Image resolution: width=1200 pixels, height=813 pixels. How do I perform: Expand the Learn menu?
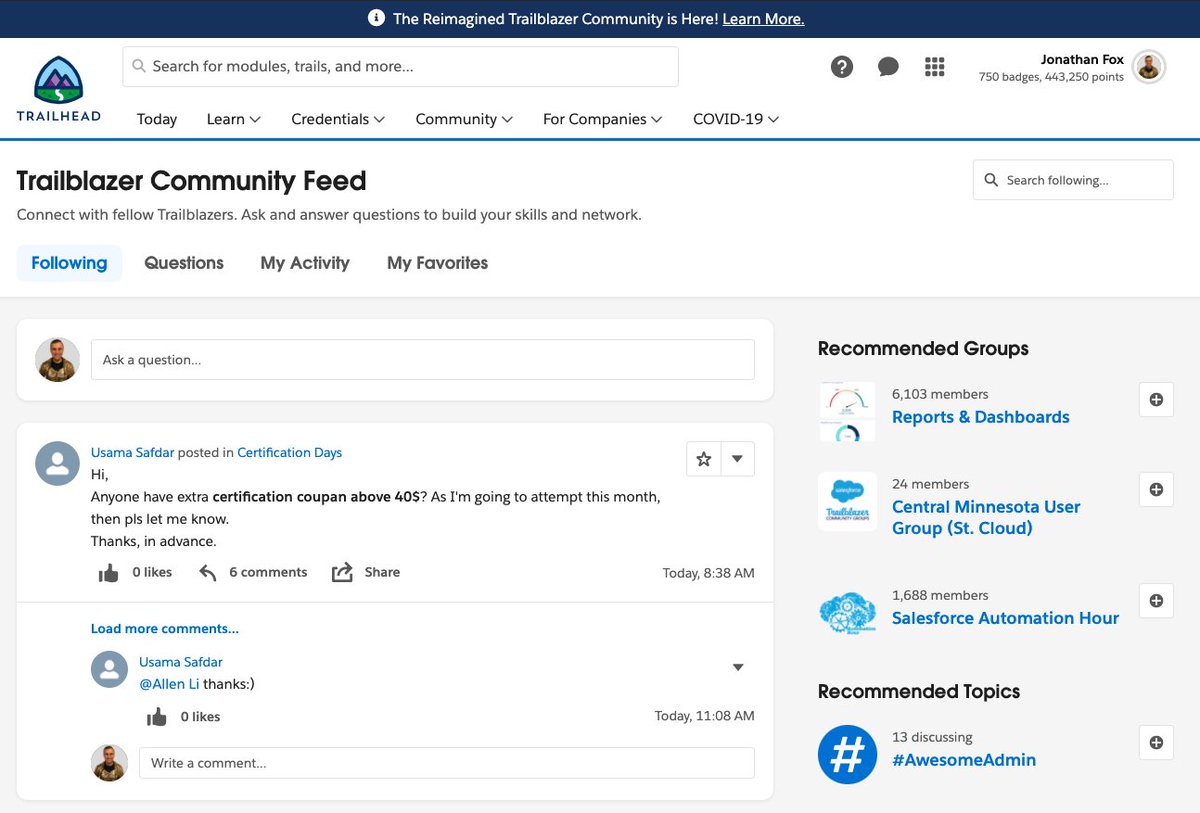234,119
